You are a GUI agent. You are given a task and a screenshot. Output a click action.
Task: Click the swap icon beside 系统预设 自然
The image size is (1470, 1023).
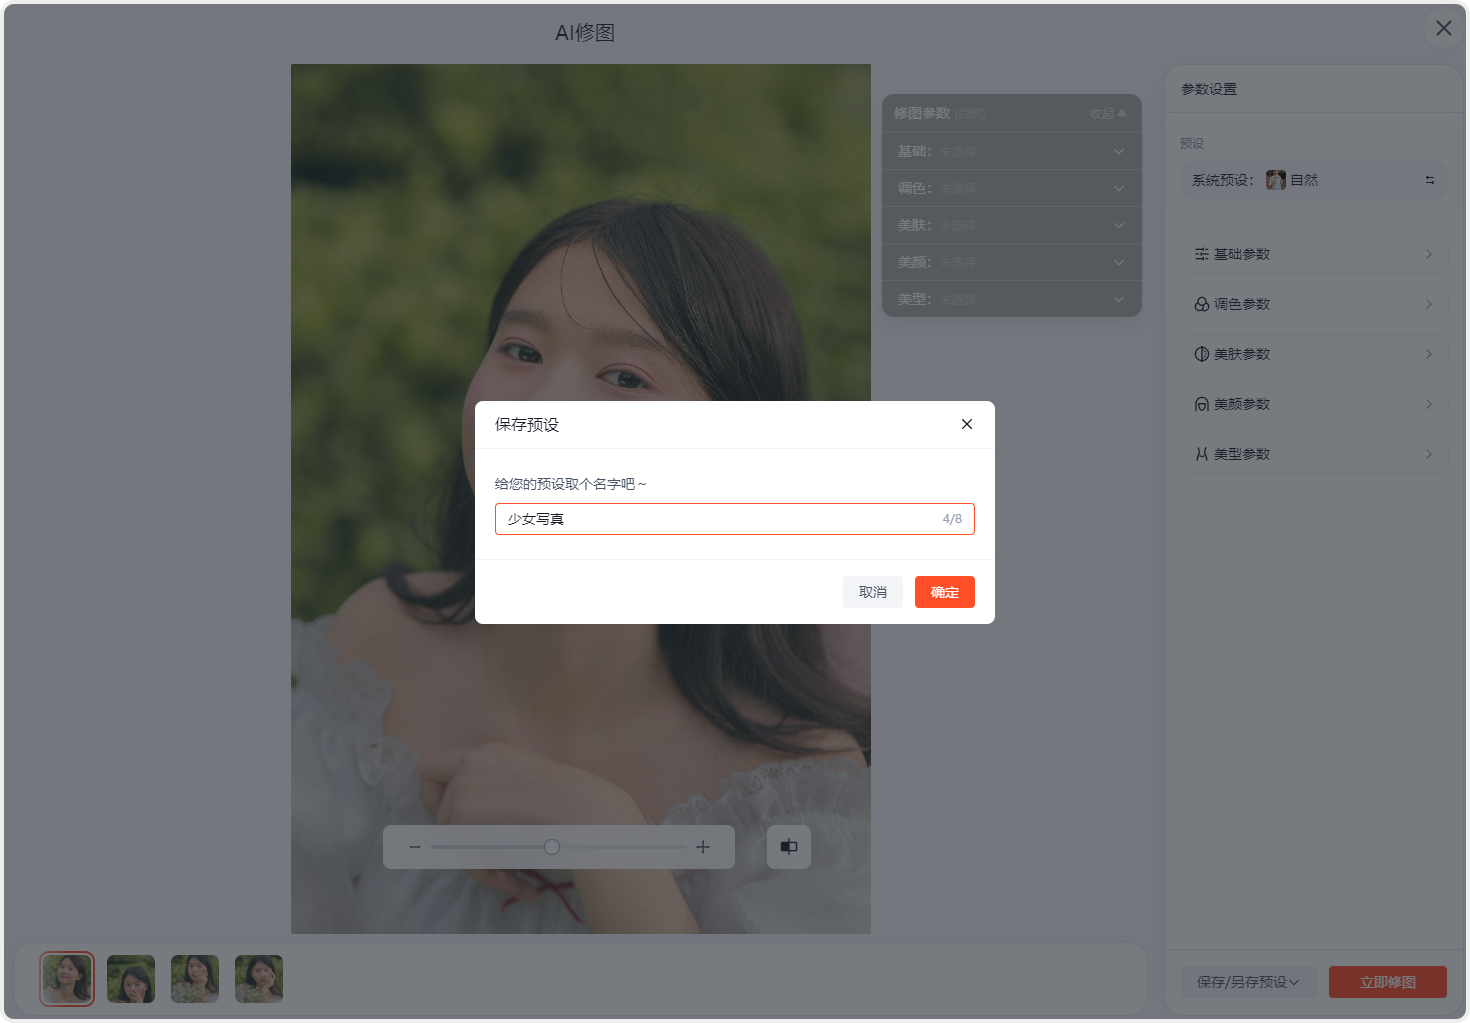click(1429, 180)
